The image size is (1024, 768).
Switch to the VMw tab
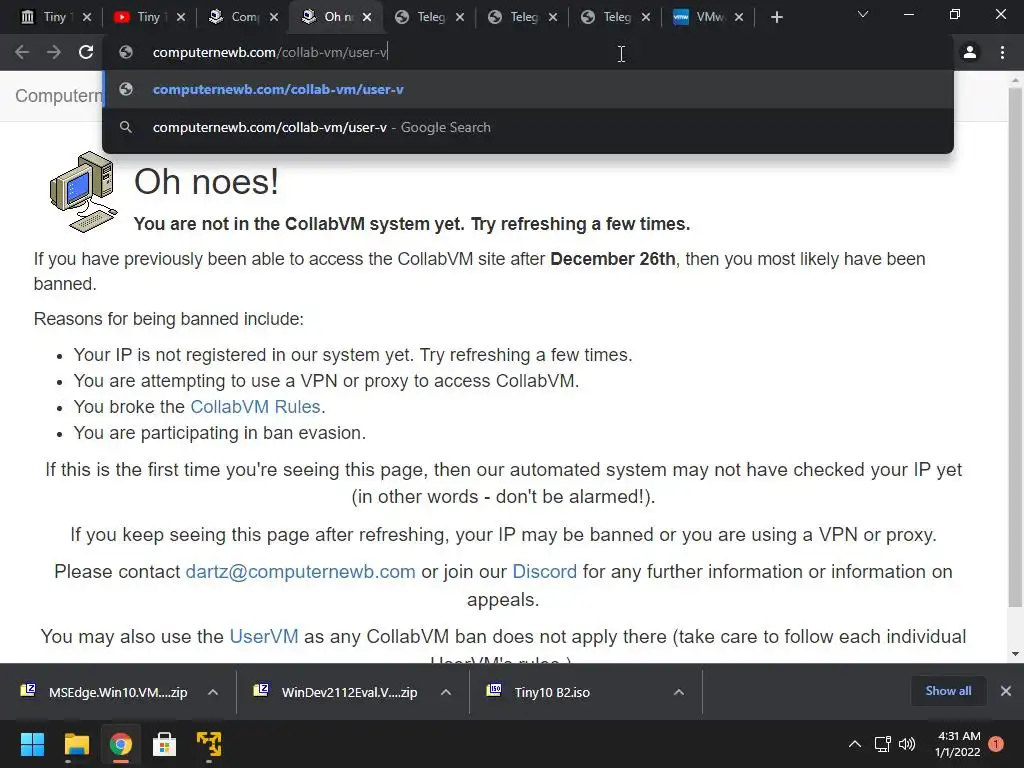coord(708,17)
